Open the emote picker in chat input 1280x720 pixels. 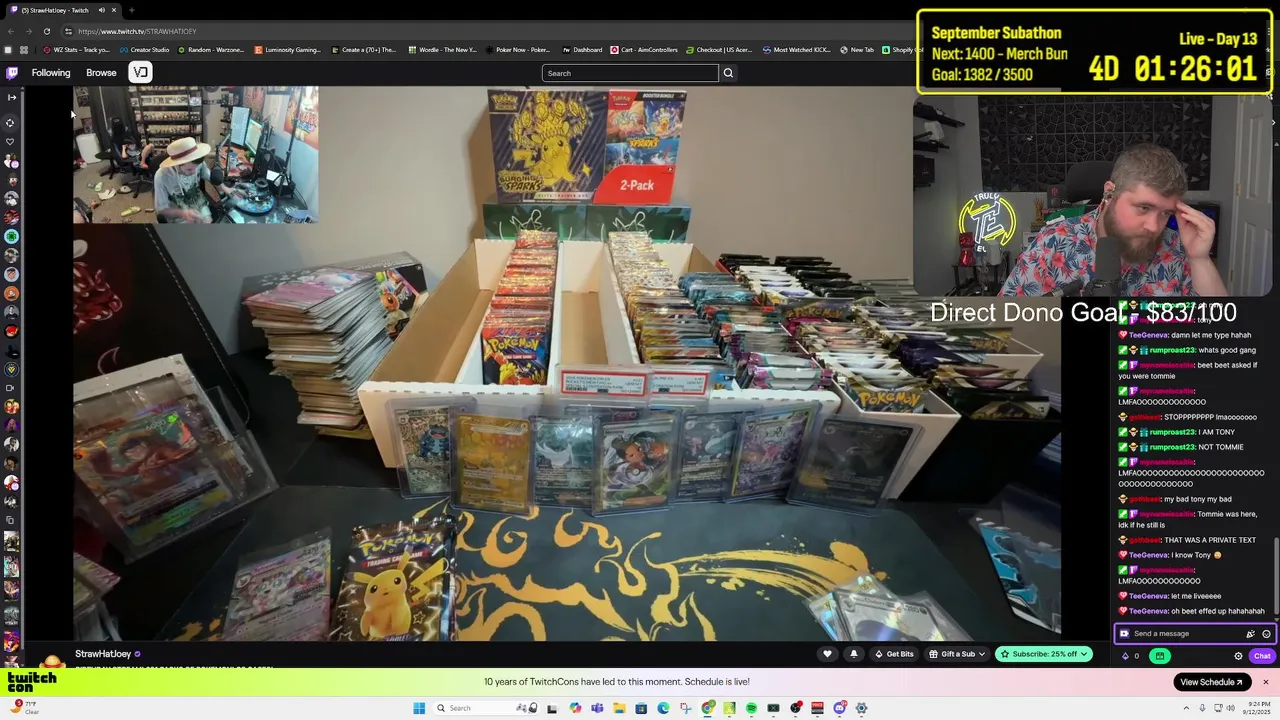(1266, 634)
